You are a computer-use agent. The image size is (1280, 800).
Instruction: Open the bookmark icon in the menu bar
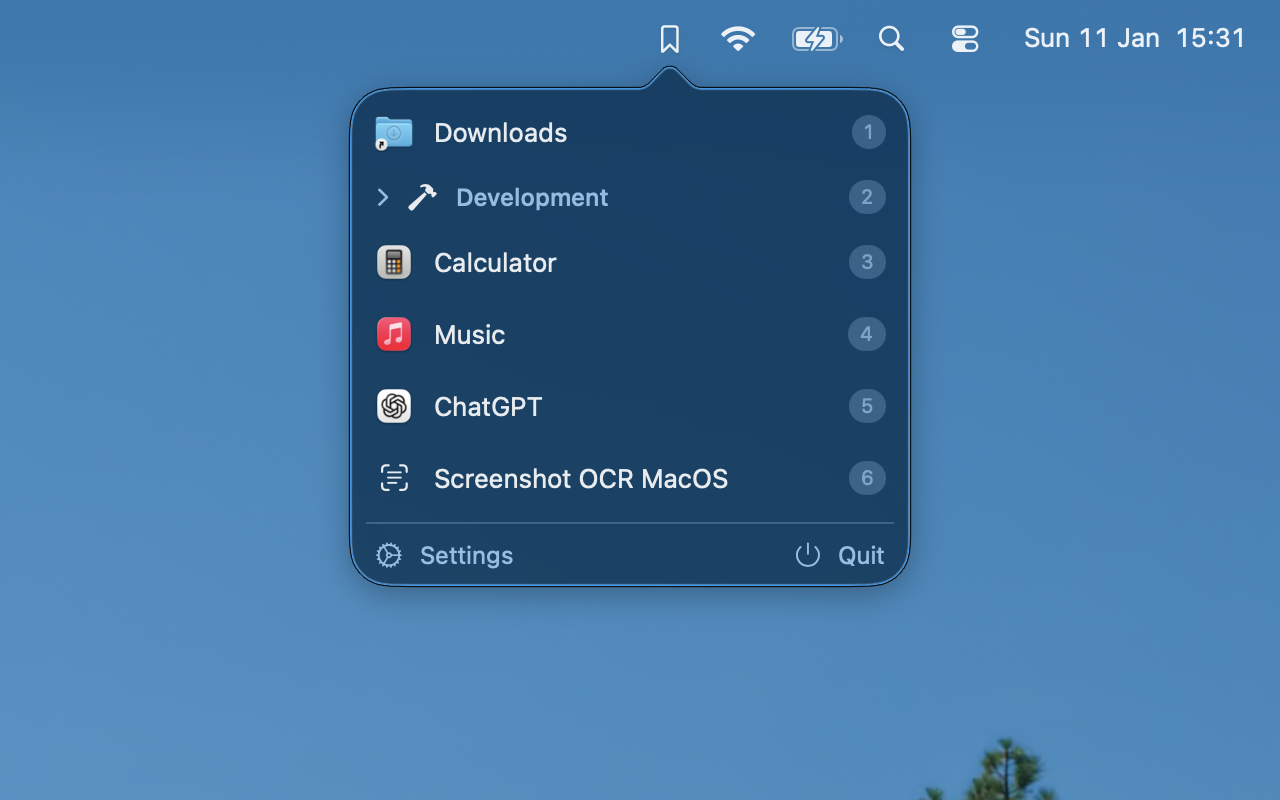point(669,38)
